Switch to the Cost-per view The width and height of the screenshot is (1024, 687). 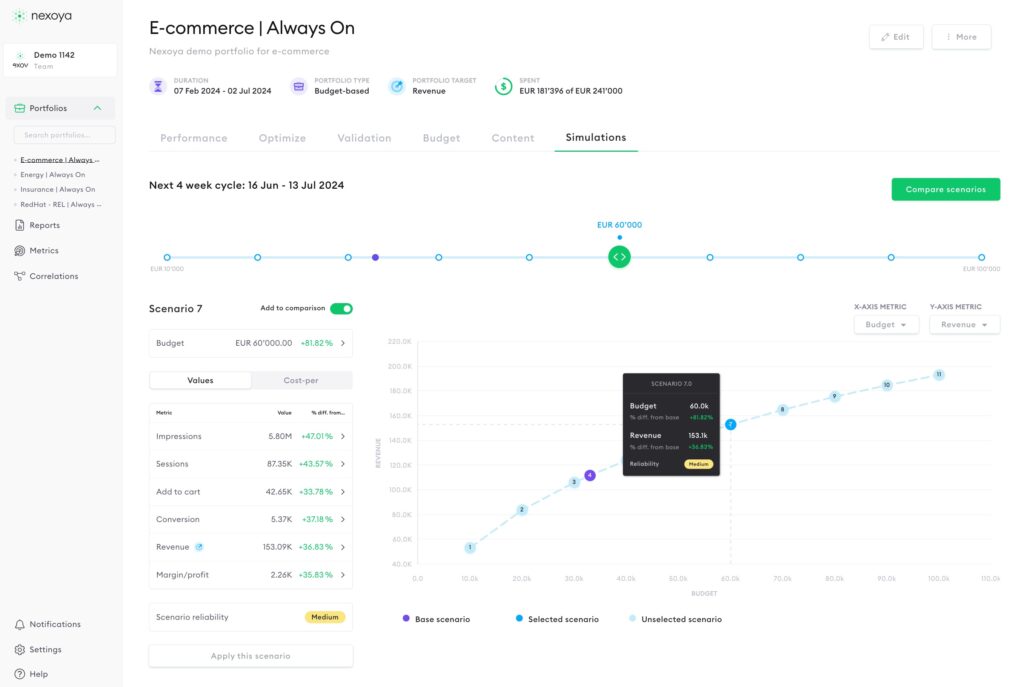[301, 380]
